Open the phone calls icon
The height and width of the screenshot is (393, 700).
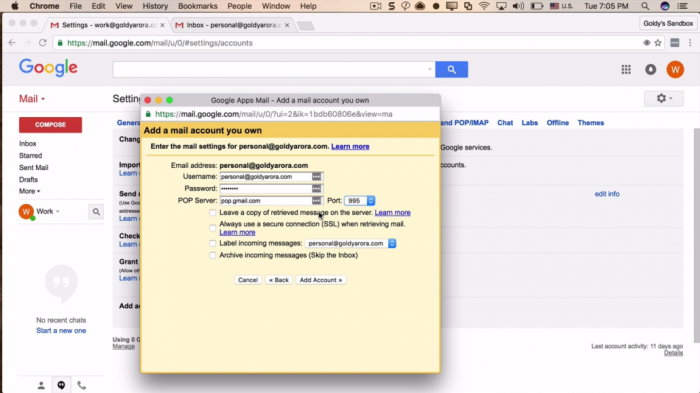(81, 385)
